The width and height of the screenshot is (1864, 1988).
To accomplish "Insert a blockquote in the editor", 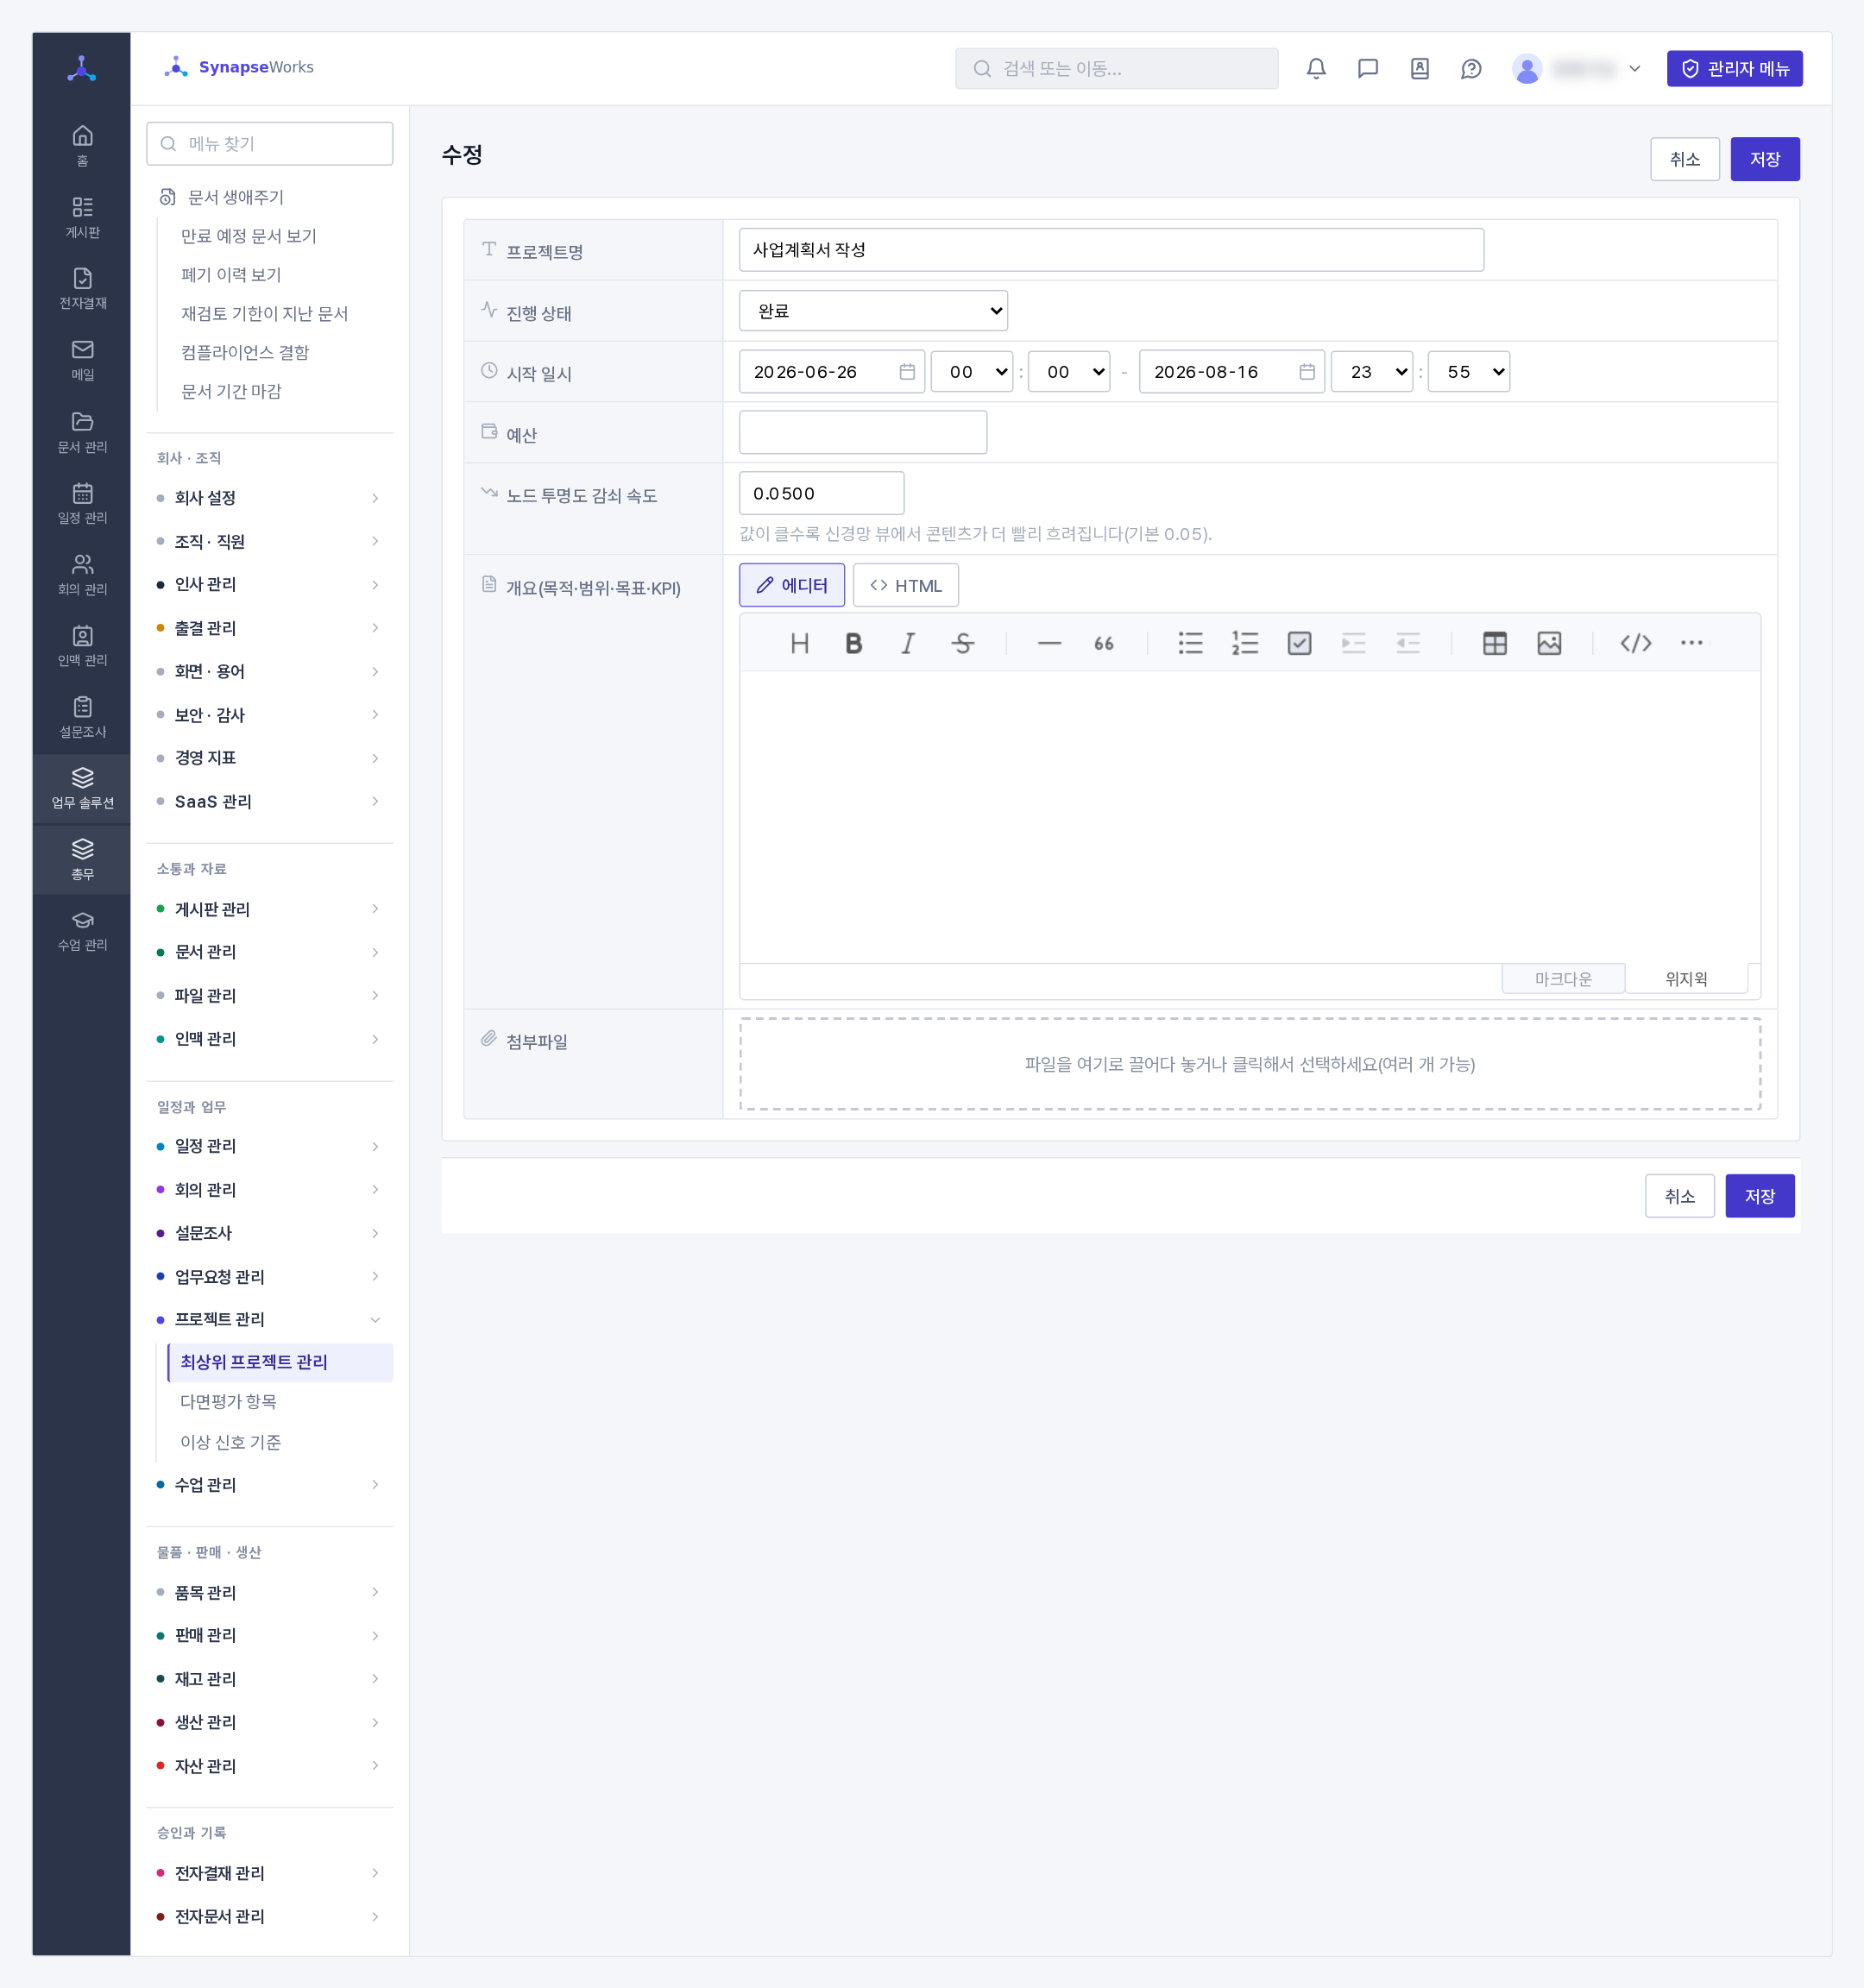I will click(x=1103, y=643).
